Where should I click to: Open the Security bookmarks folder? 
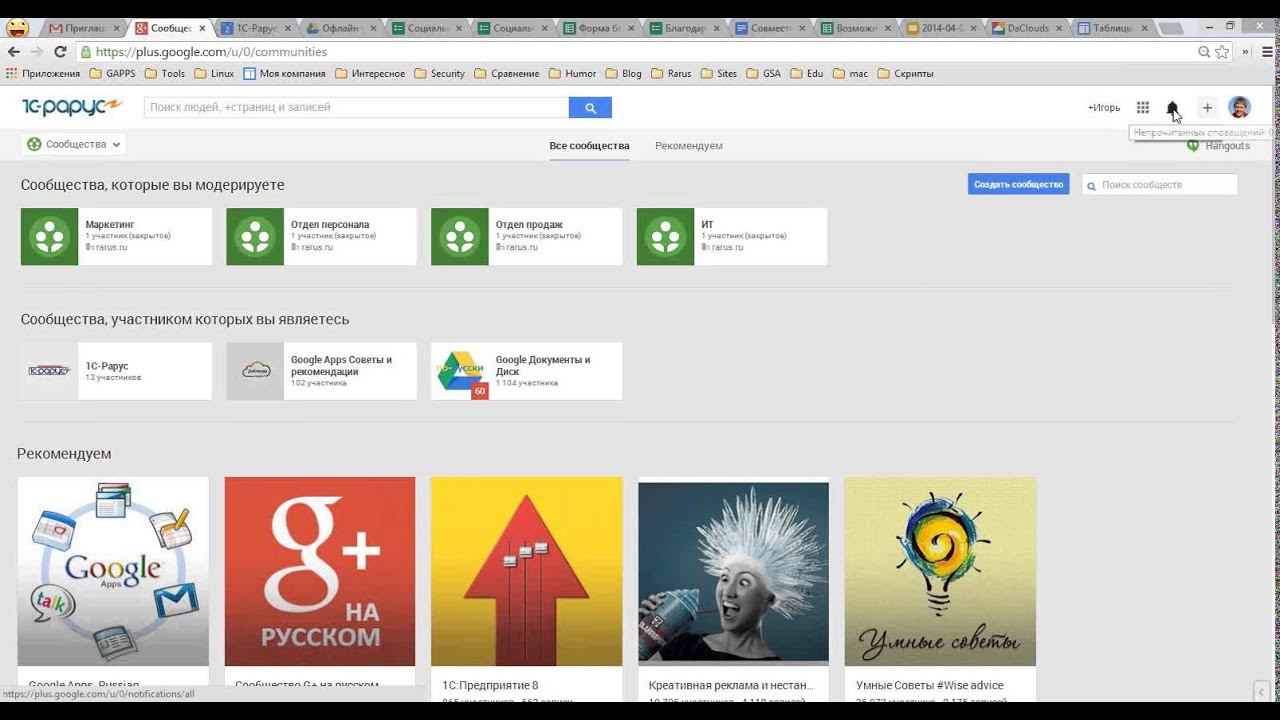click(440, 73)
